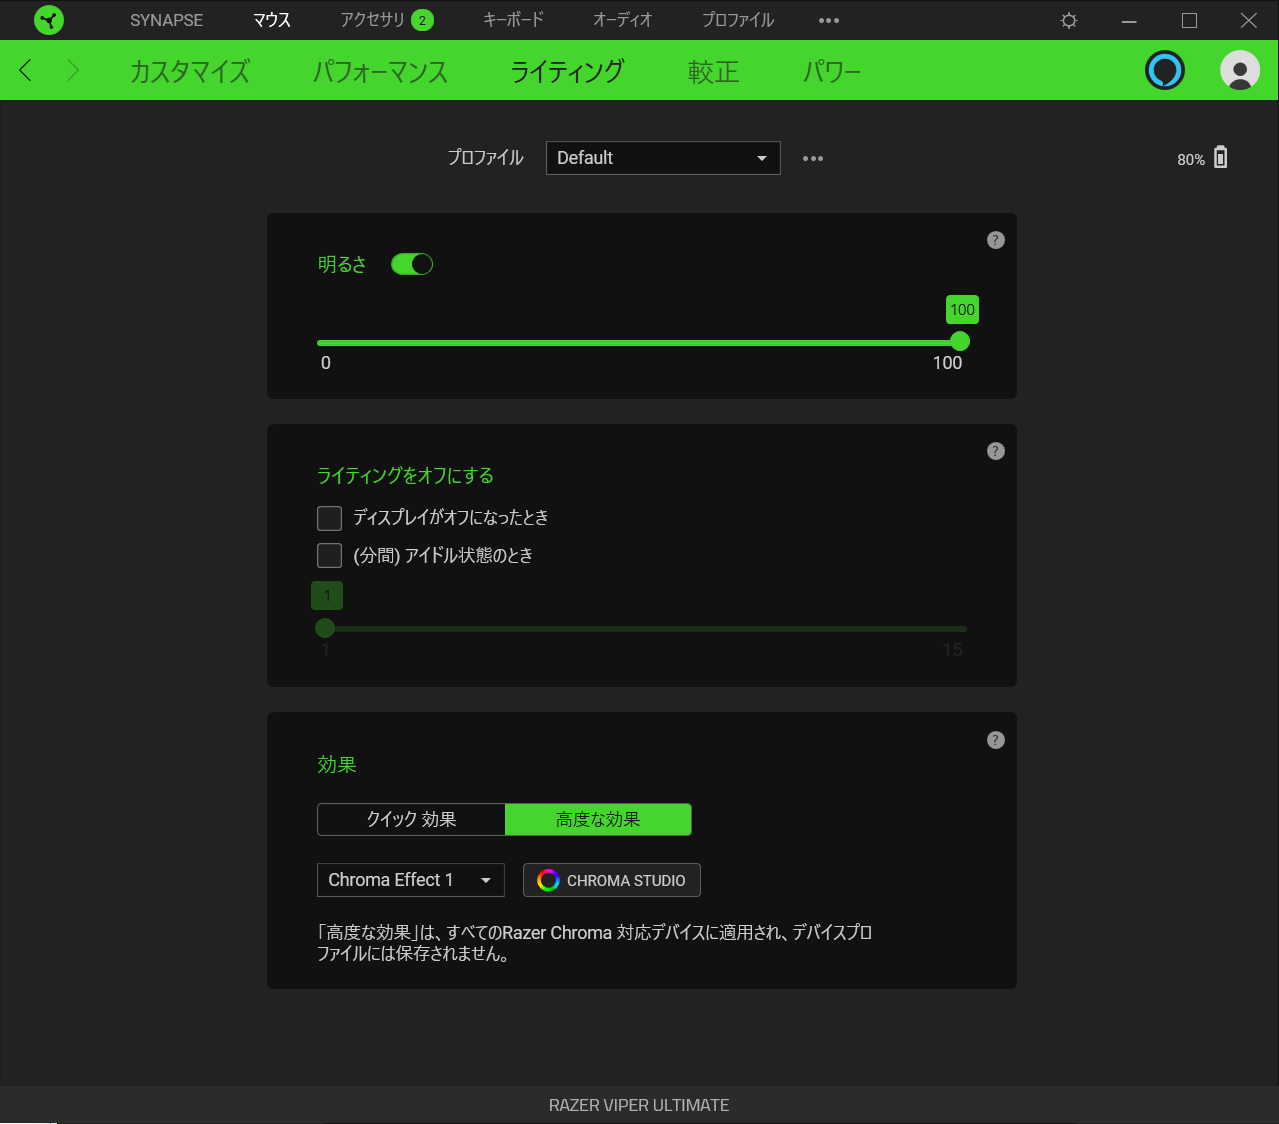Close the Synapse window
Screen dimensions: 1279x1124
(x=1249, y=20)
